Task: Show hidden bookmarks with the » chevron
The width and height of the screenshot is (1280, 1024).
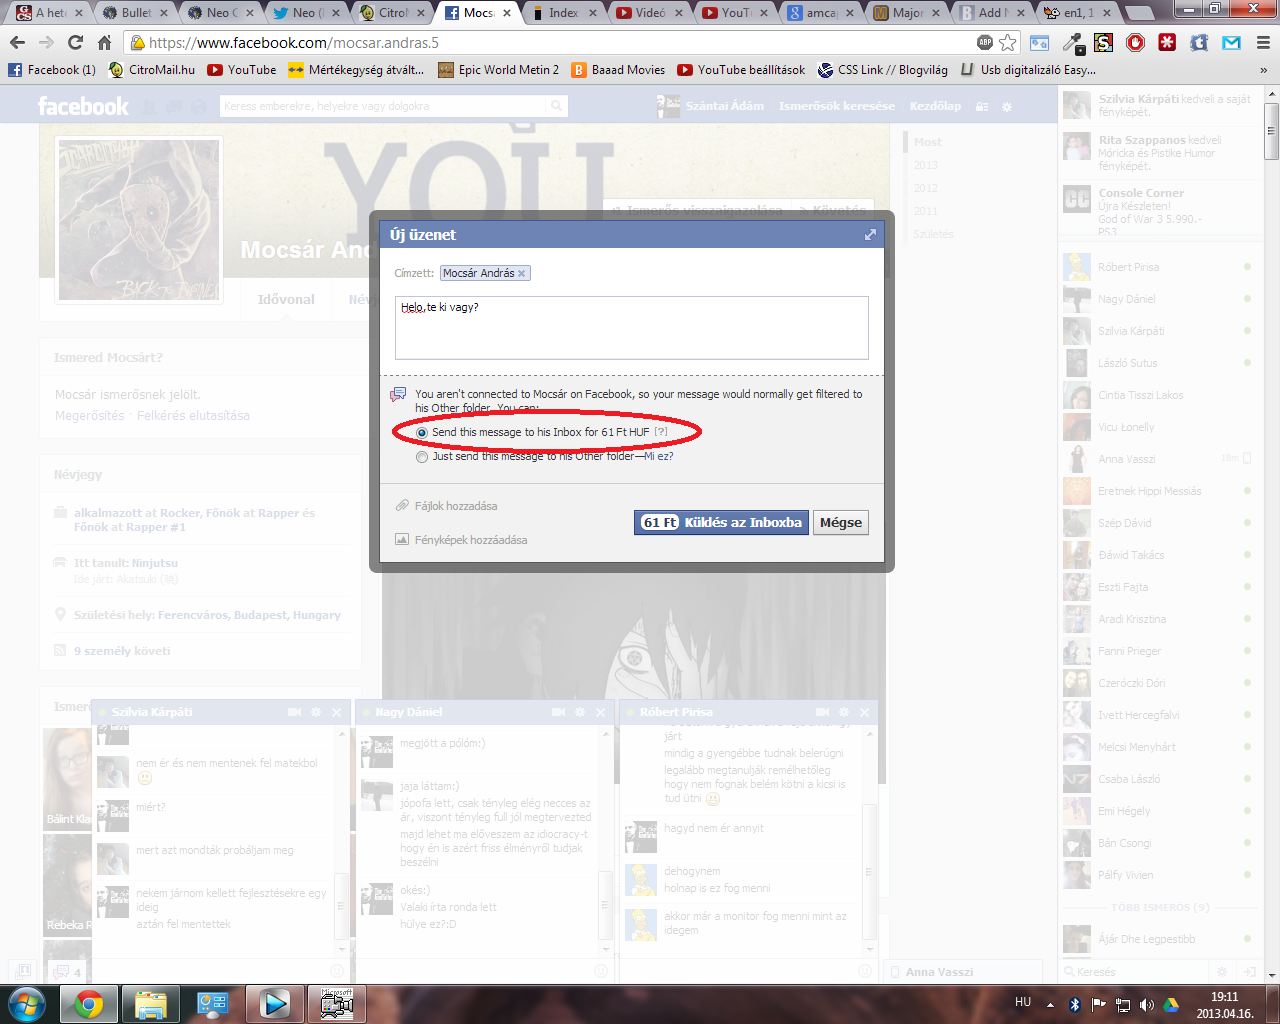Action: click(1264, 70)
